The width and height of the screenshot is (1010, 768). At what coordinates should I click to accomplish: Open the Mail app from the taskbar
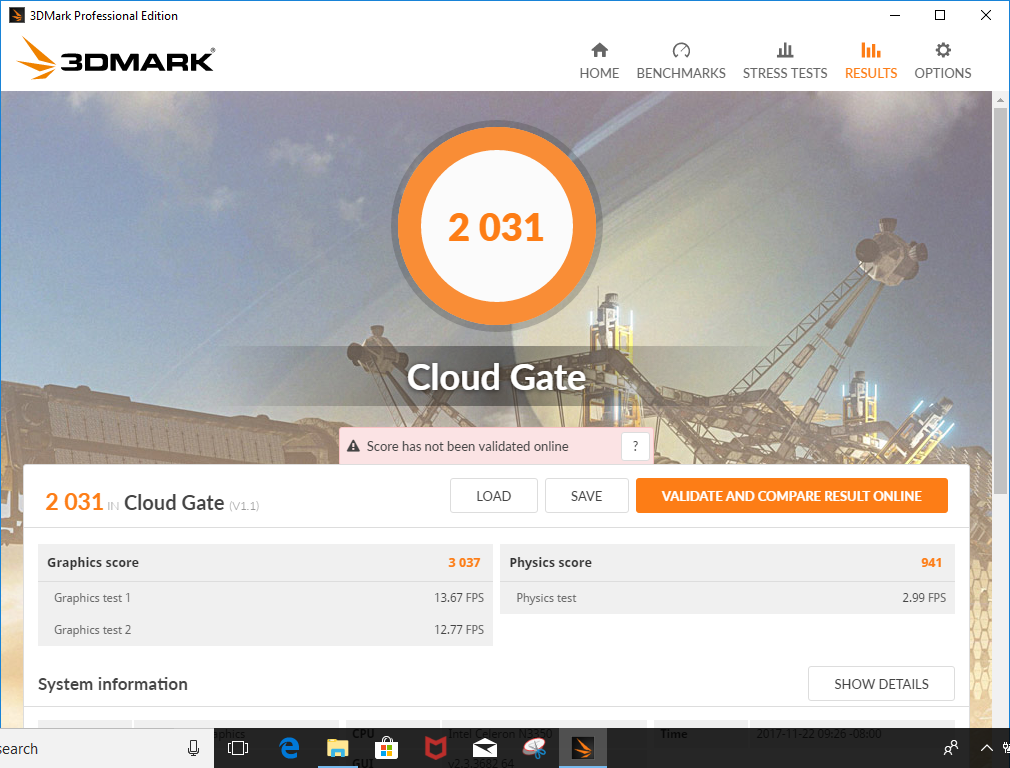tap(484, 748)
